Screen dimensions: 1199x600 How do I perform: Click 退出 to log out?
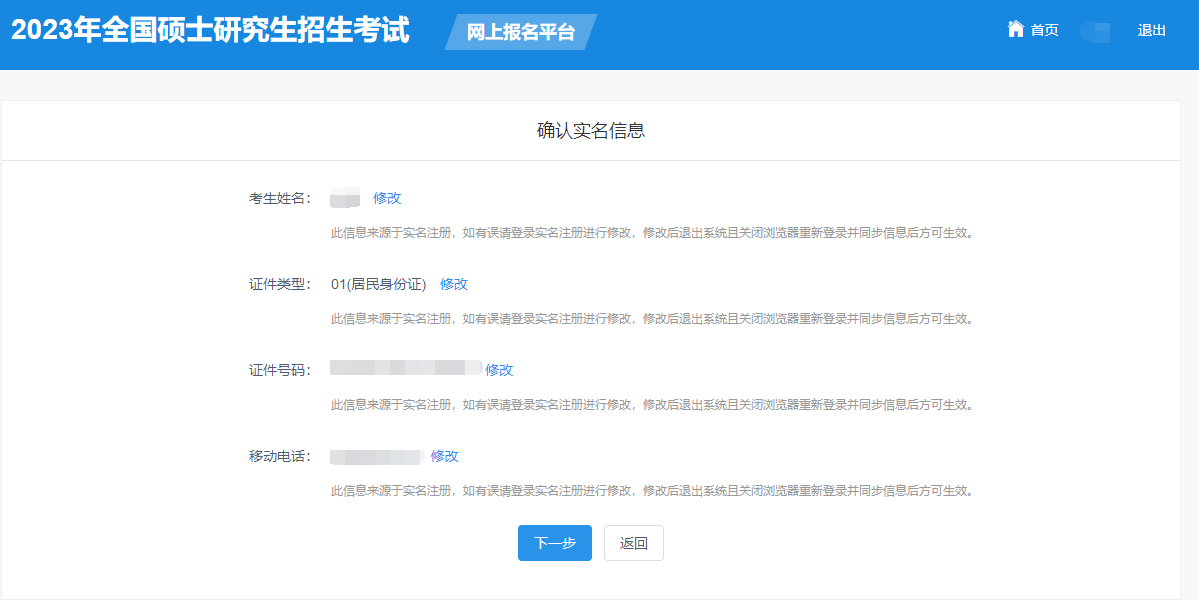(x=1151, y=30)
